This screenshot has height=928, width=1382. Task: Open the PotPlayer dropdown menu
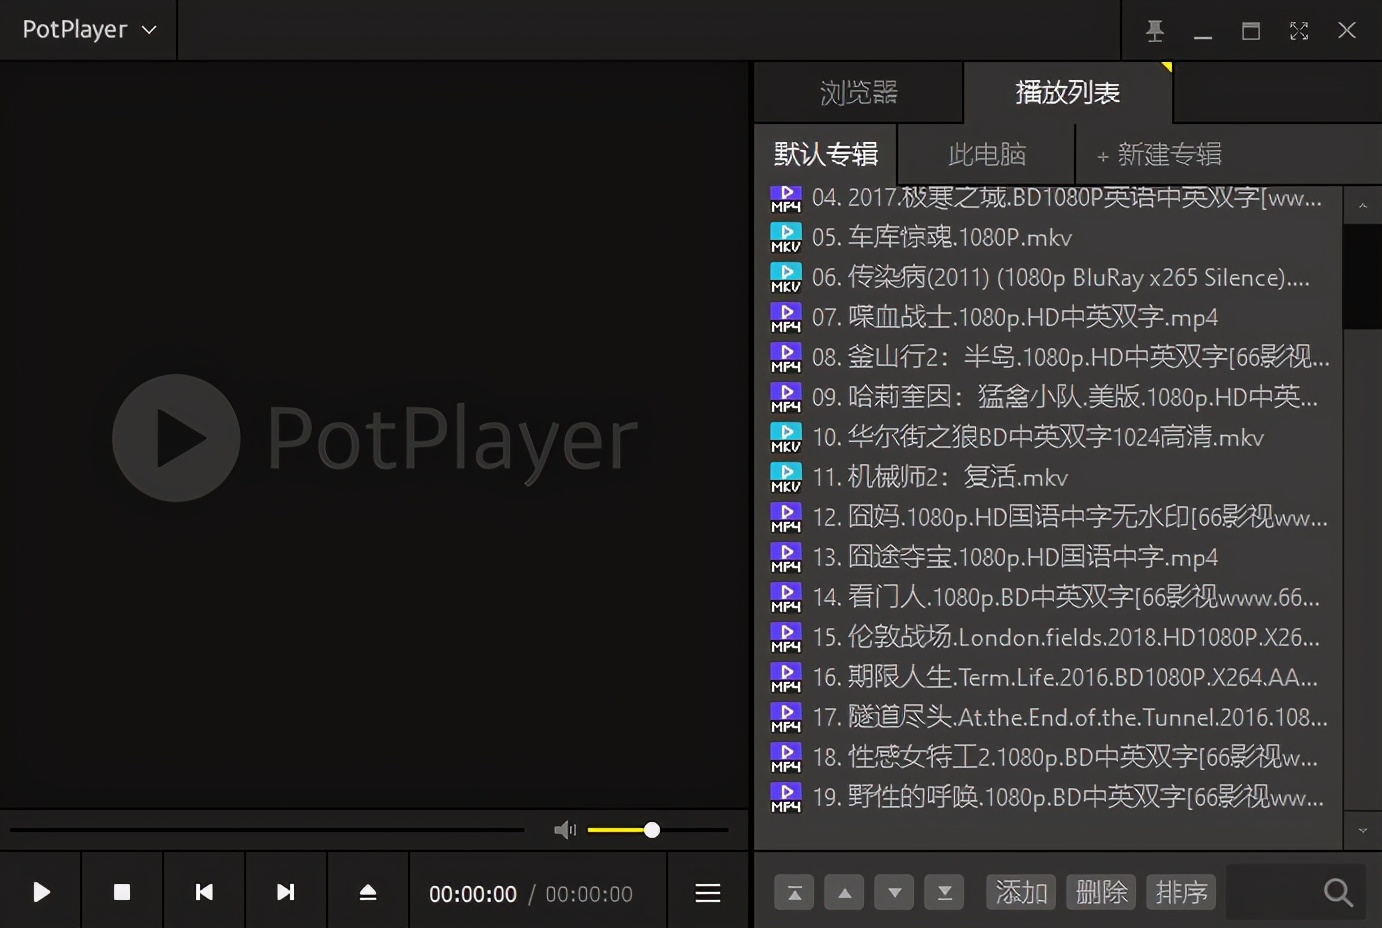[x=87, y=29]
